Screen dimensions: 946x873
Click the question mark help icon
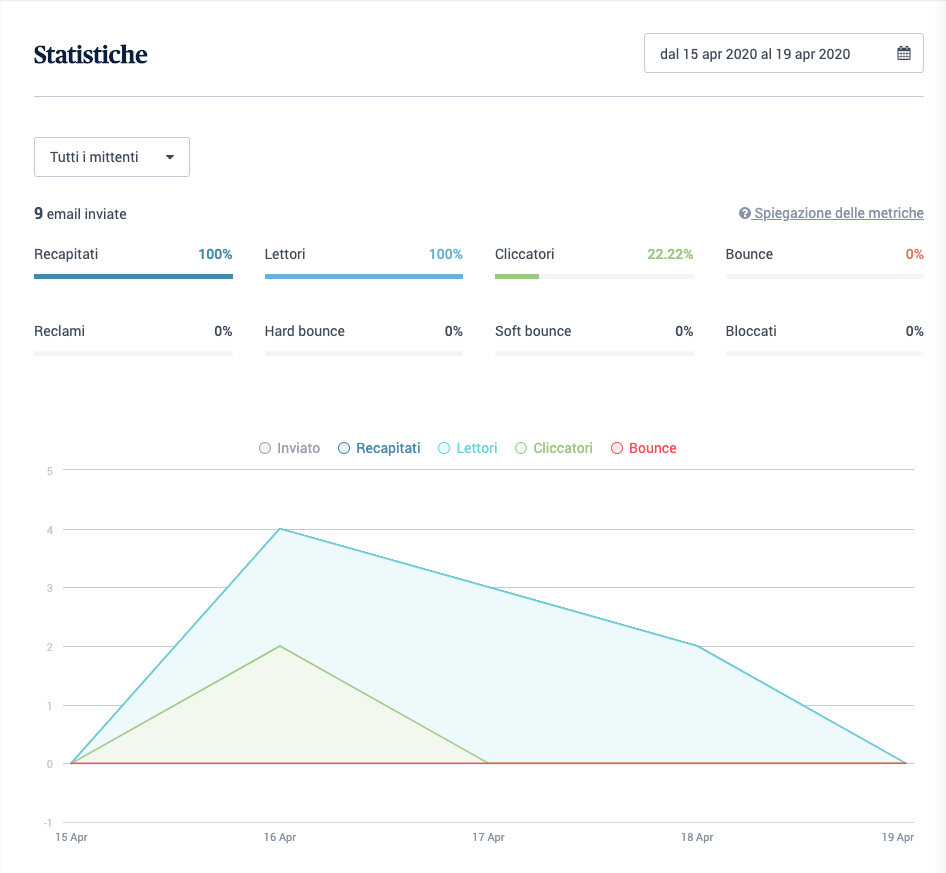pyautogui.click(x=744, y=214)
